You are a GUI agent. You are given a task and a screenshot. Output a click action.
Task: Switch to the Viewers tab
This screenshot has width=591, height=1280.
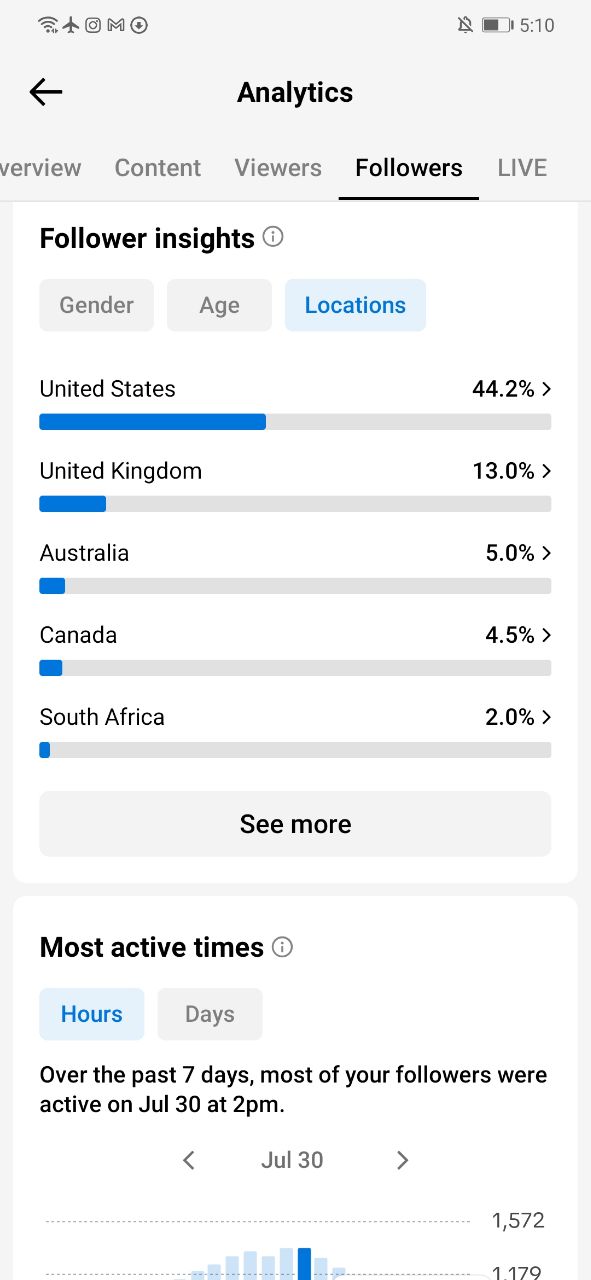point(278,168)
